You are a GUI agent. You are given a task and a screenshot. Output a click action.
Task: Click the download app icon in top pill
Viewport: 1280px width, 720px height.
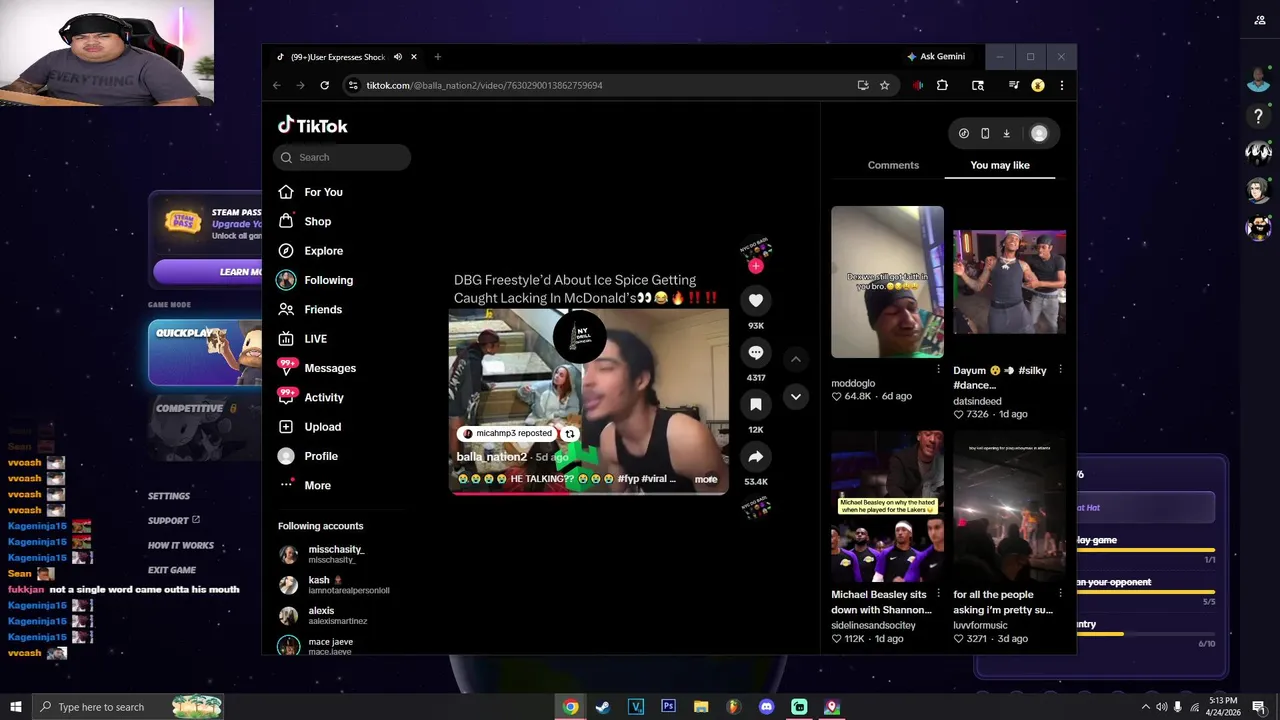(x=1006, y=133)
